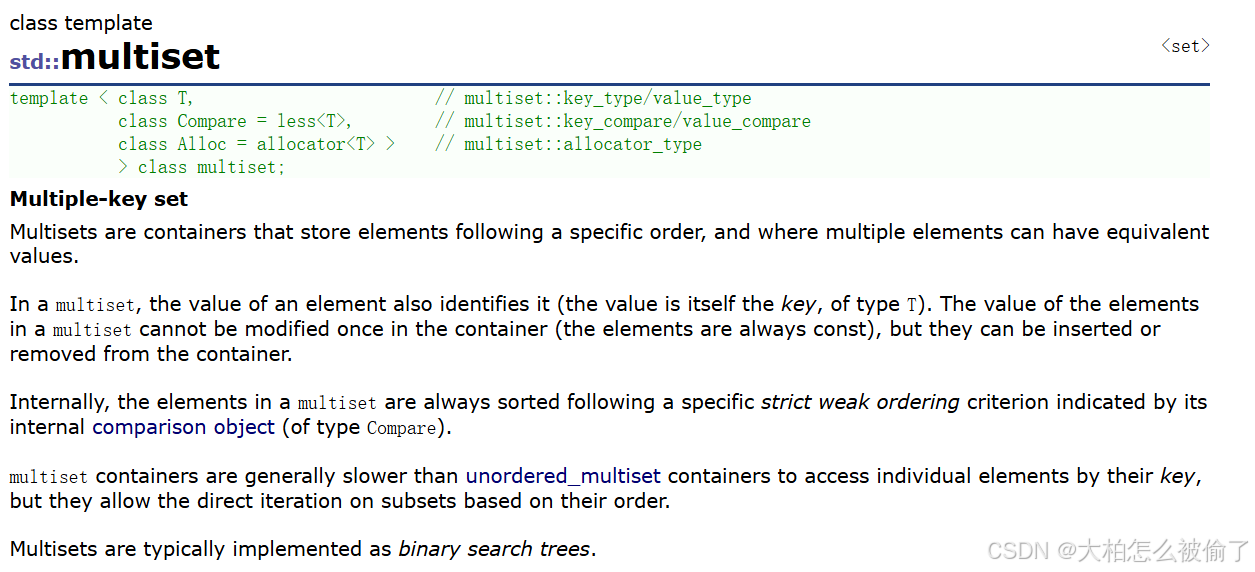1255x572 pixels.
Task: Click the italic "strict weak ordering" phrase
Action: [860, 402]
